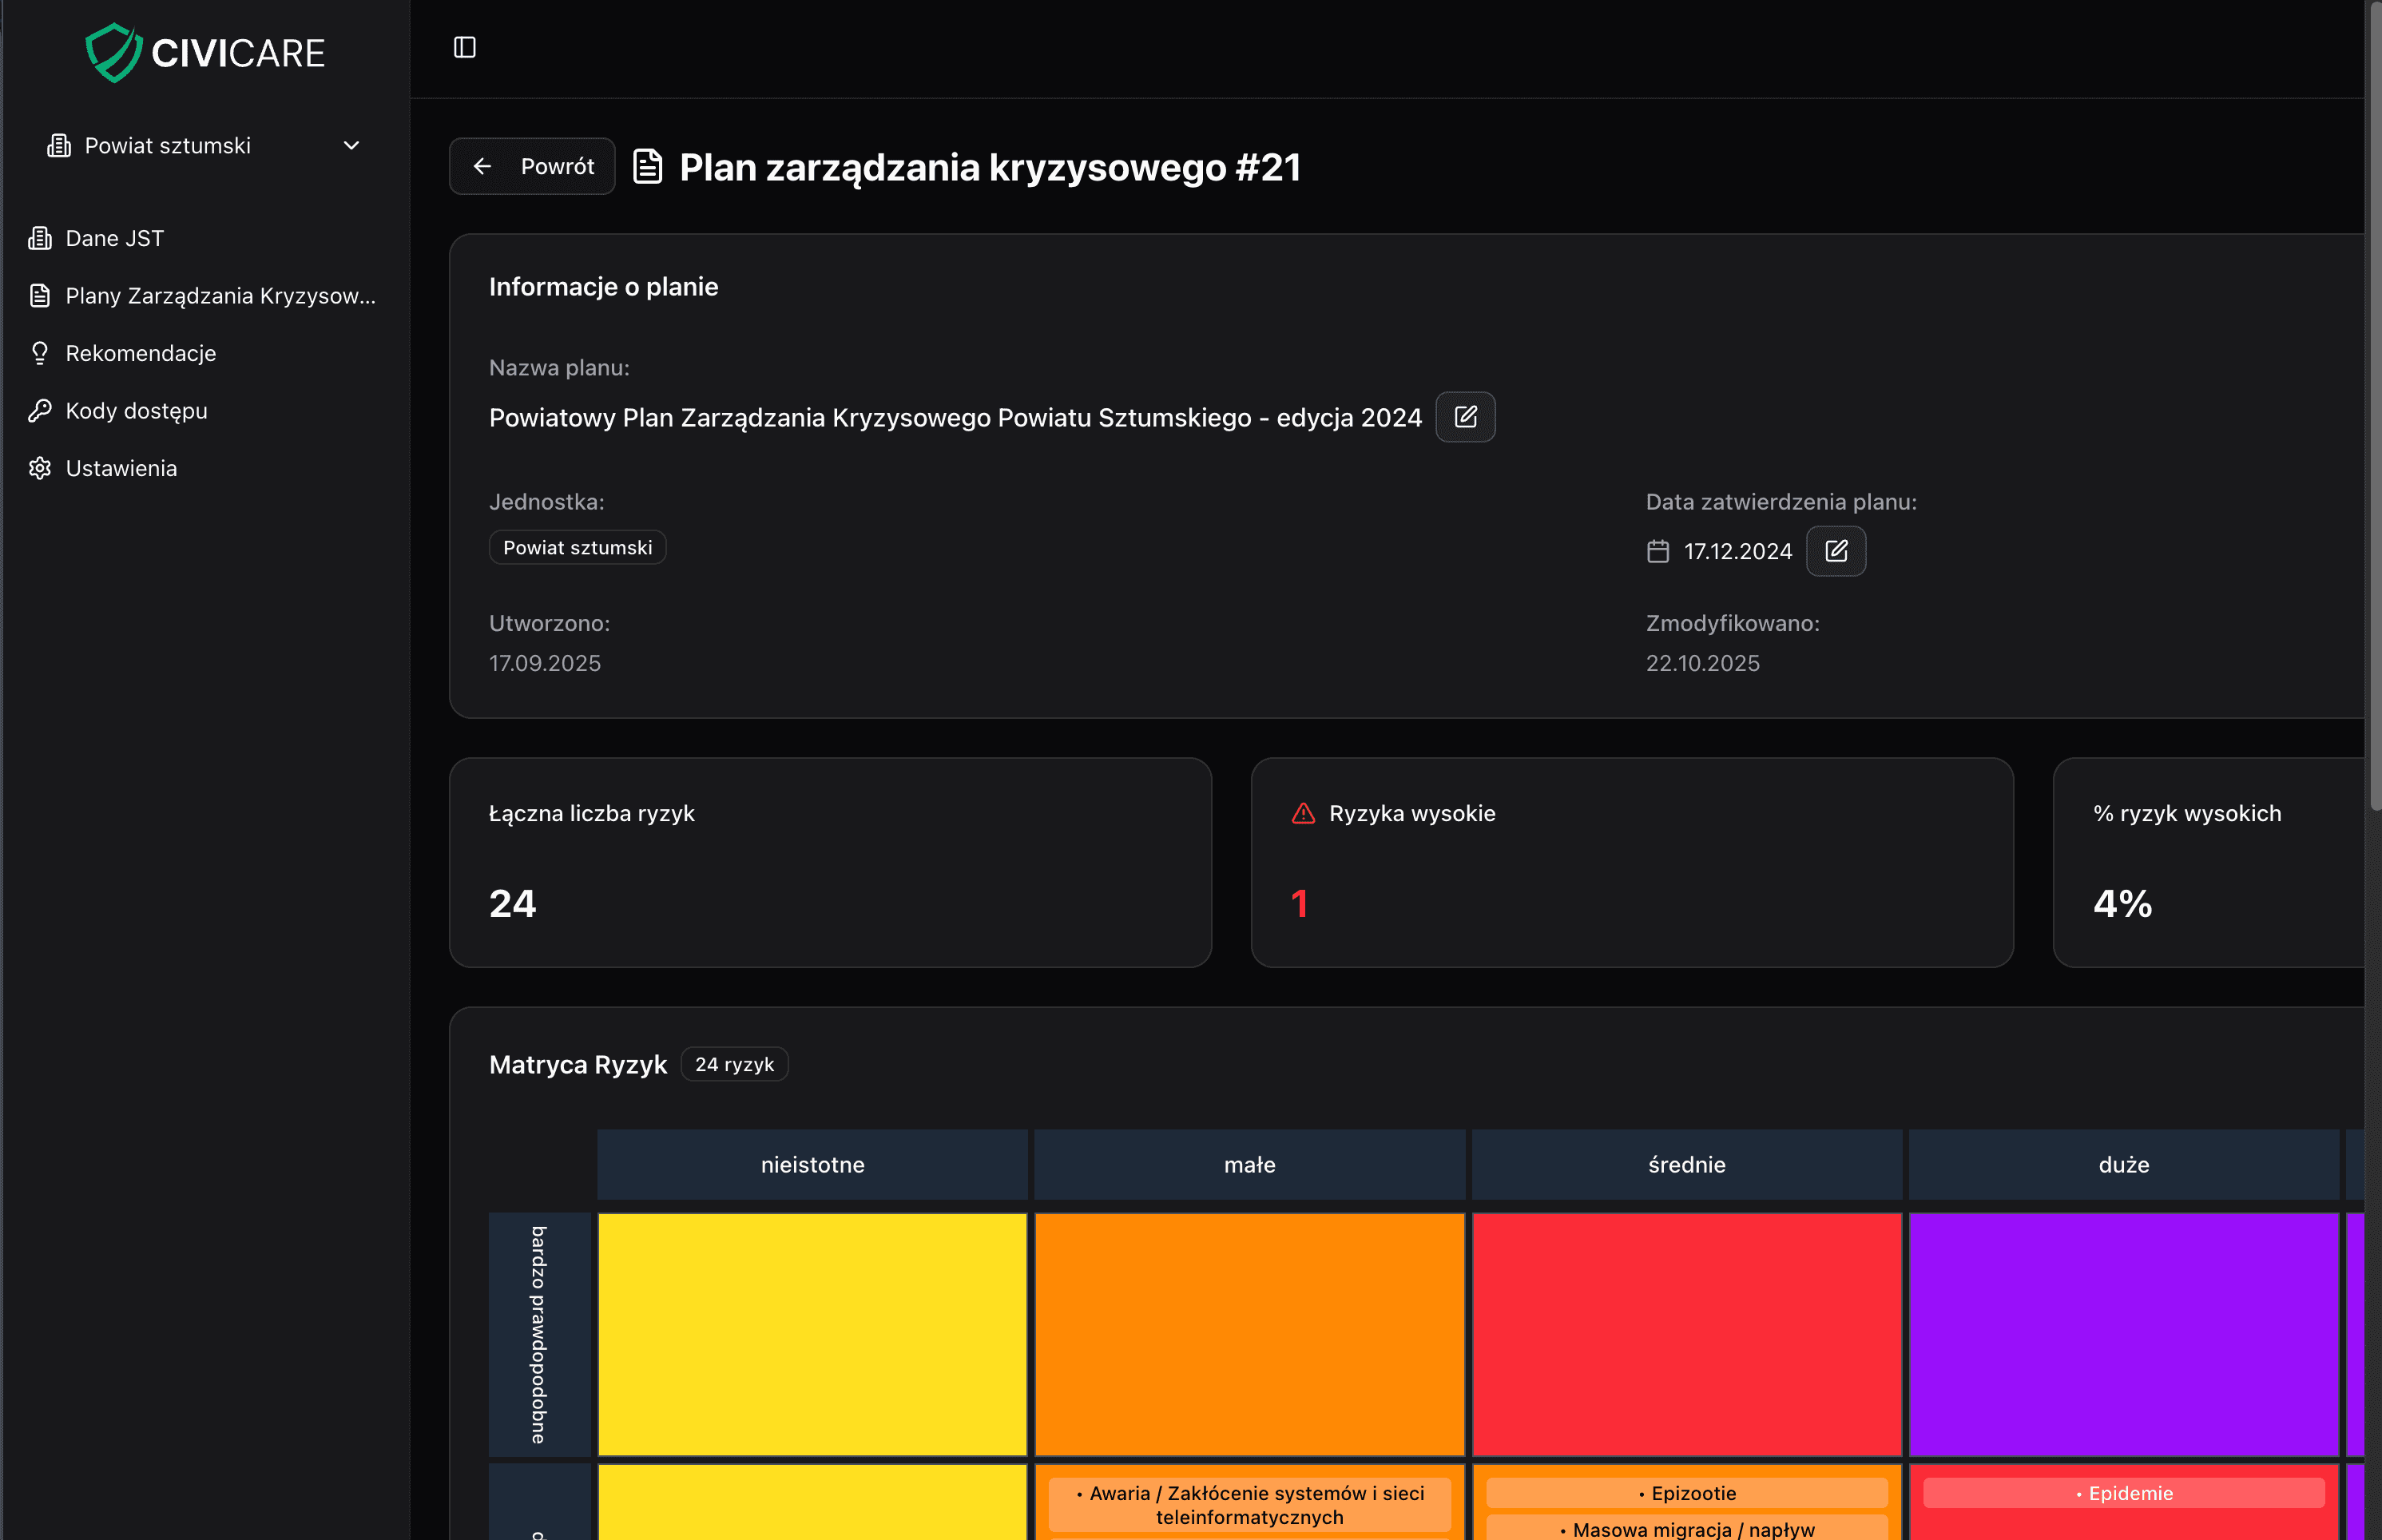Click the Dane JST building icon
This screenshot has width=2382, height=1540.
pos(40,238)
